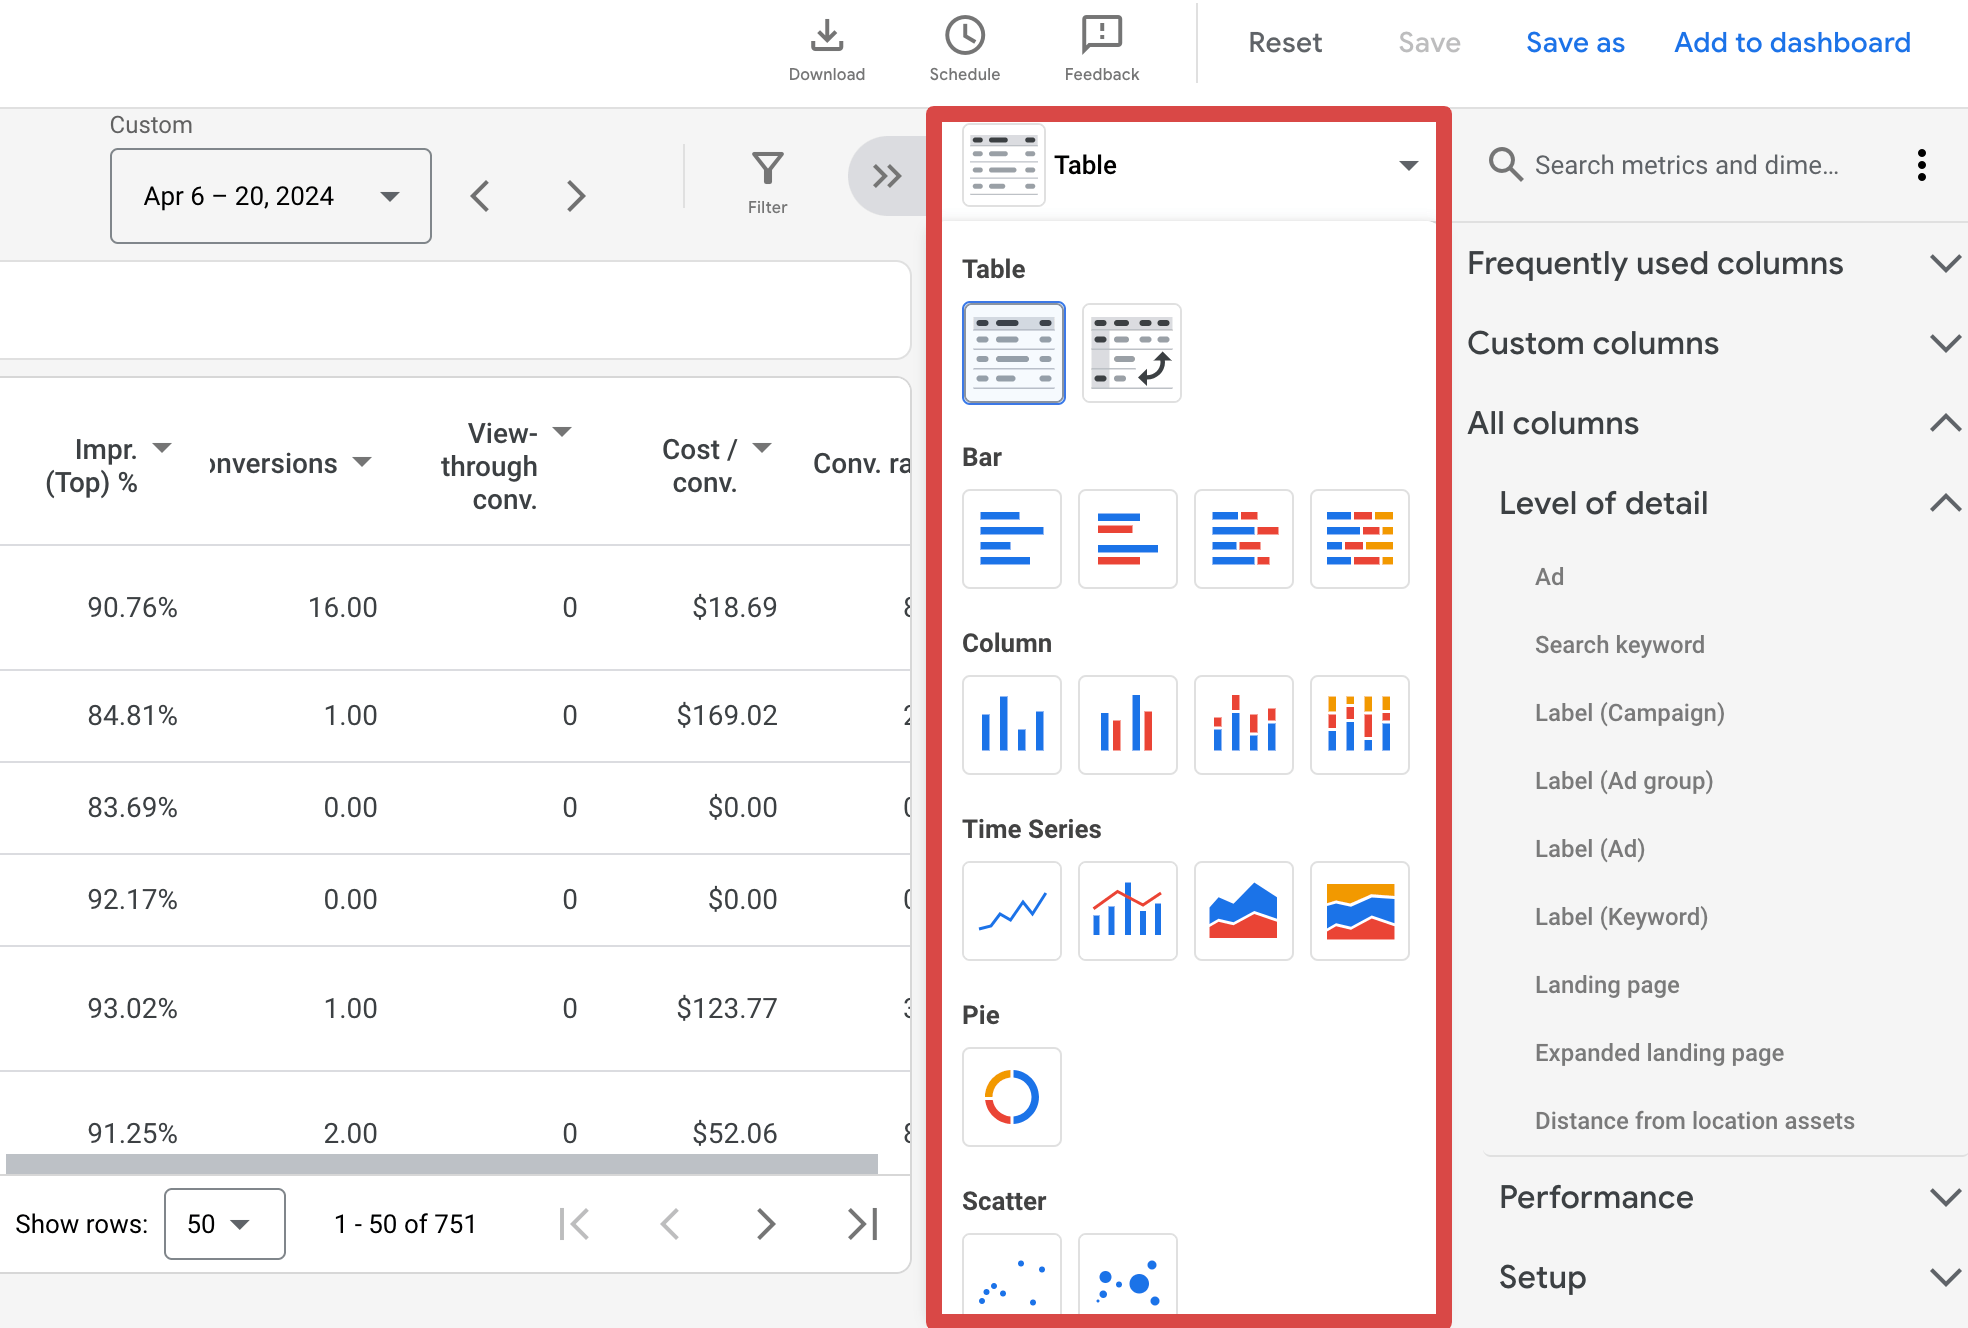Select Search keyword in Level of detail
This screenshot has width=1968, height=1328.
[1619, 645]
